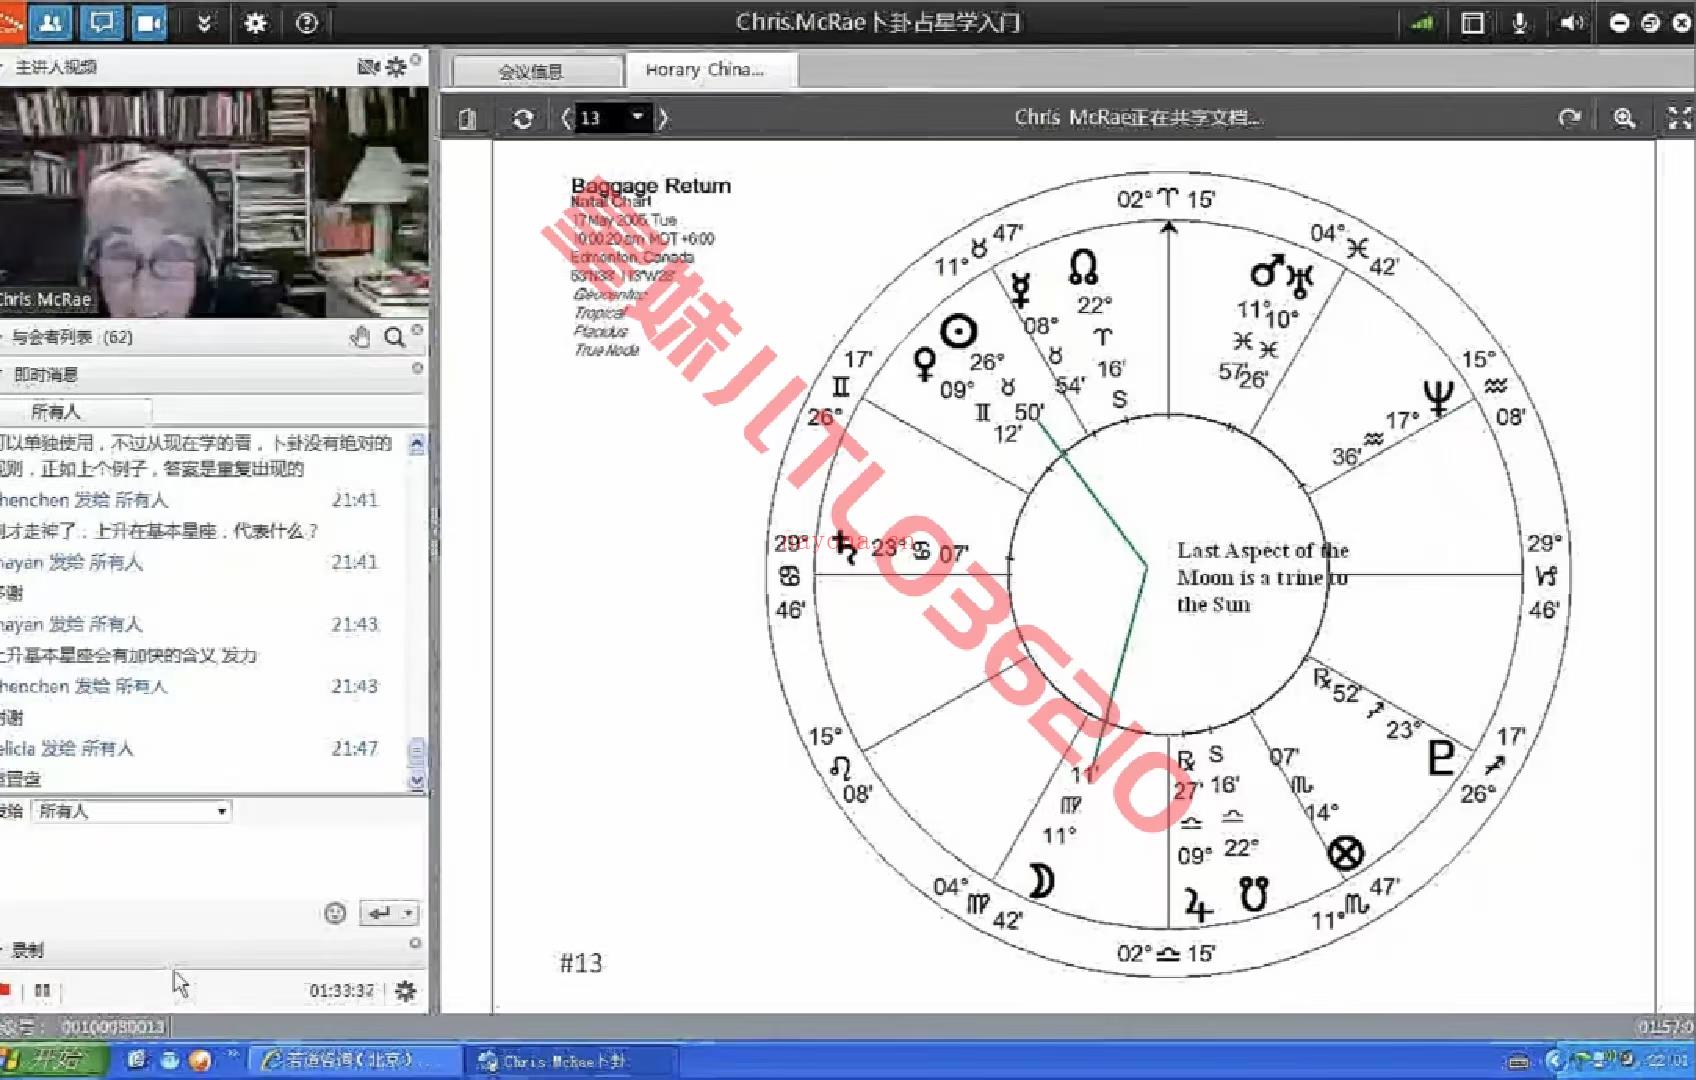Image resolution: width=1696 pixels, height=1080 pixels.
Task: Detach the 即时消息 panel
Action: click(x=417, y=368)
